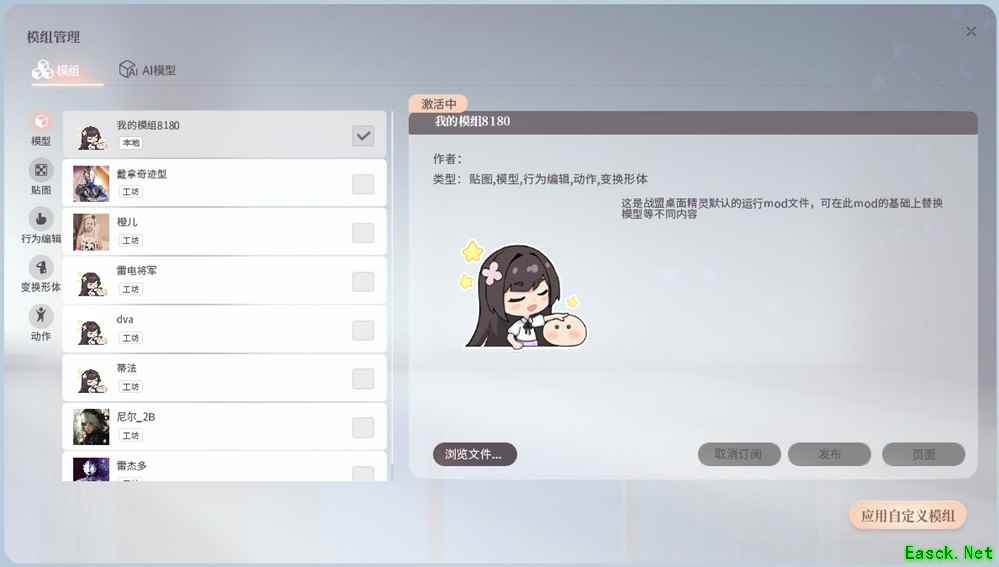Select the 橙儿 mod thumbnail
Image resolution: width=999 pixels, height=567 pixels.
tap(91, 233)
